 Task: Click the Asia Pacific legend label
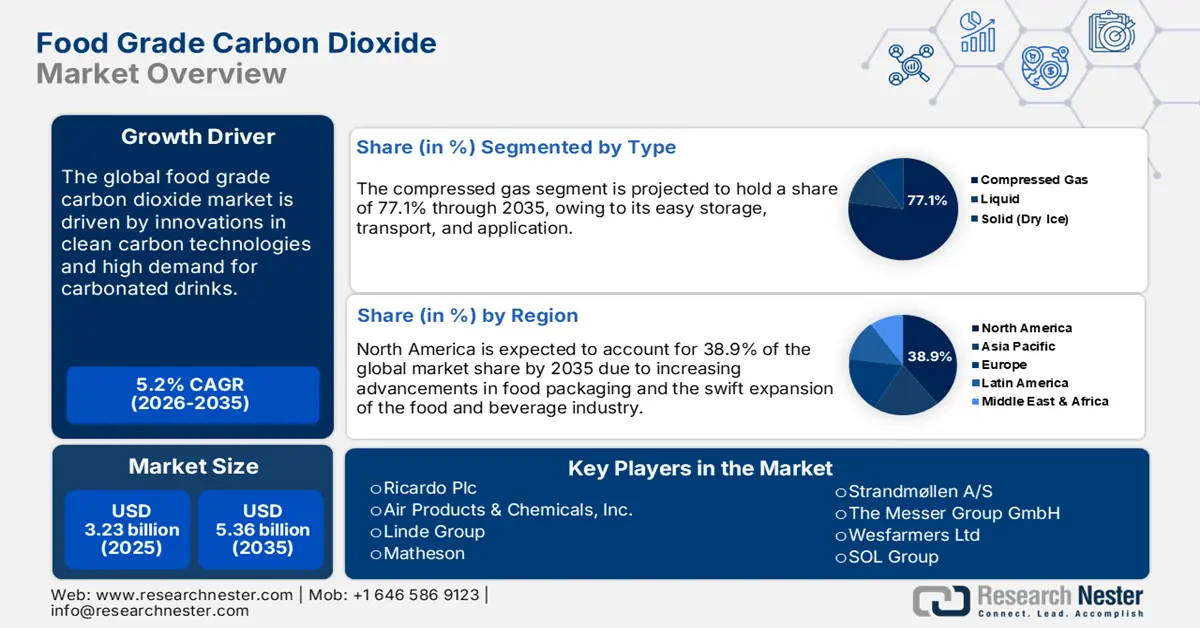click(1018, 346)
